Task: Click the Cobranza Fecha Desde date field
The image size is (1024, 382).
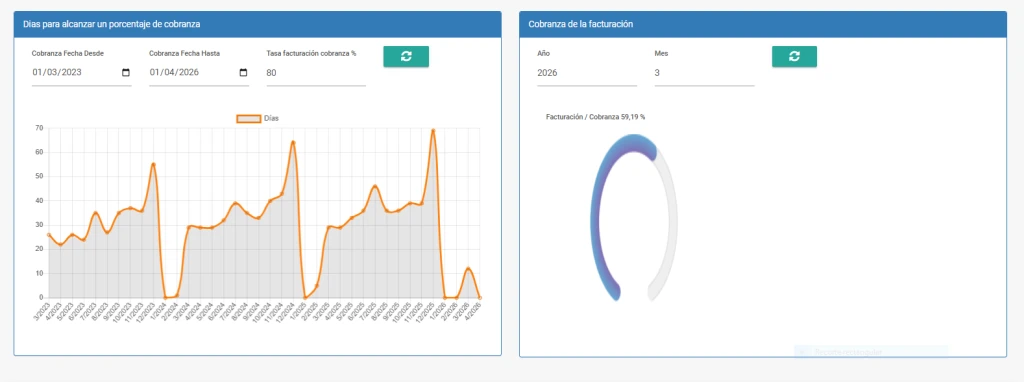Action: click(x=82, y=73)
